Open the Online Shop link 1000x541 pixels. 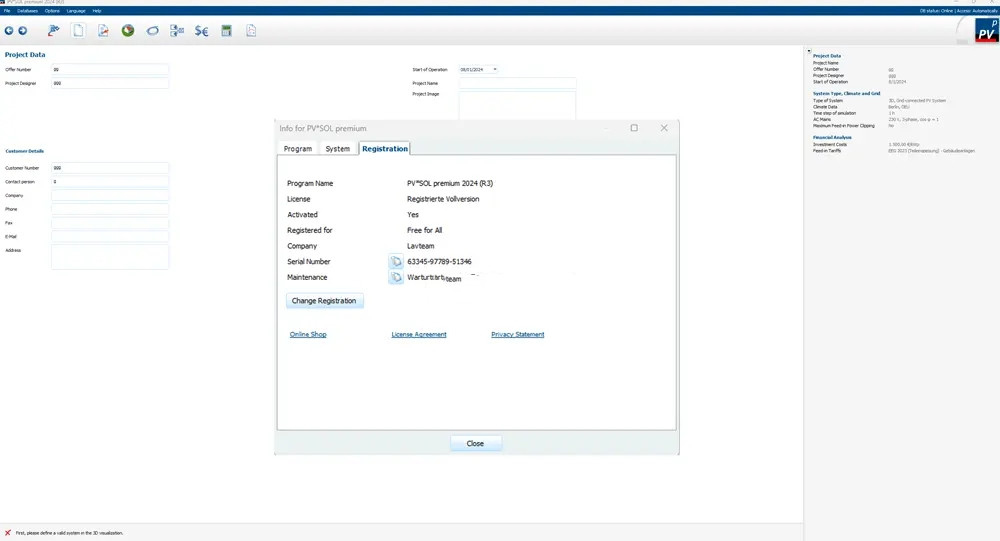(x=308, y=334)
